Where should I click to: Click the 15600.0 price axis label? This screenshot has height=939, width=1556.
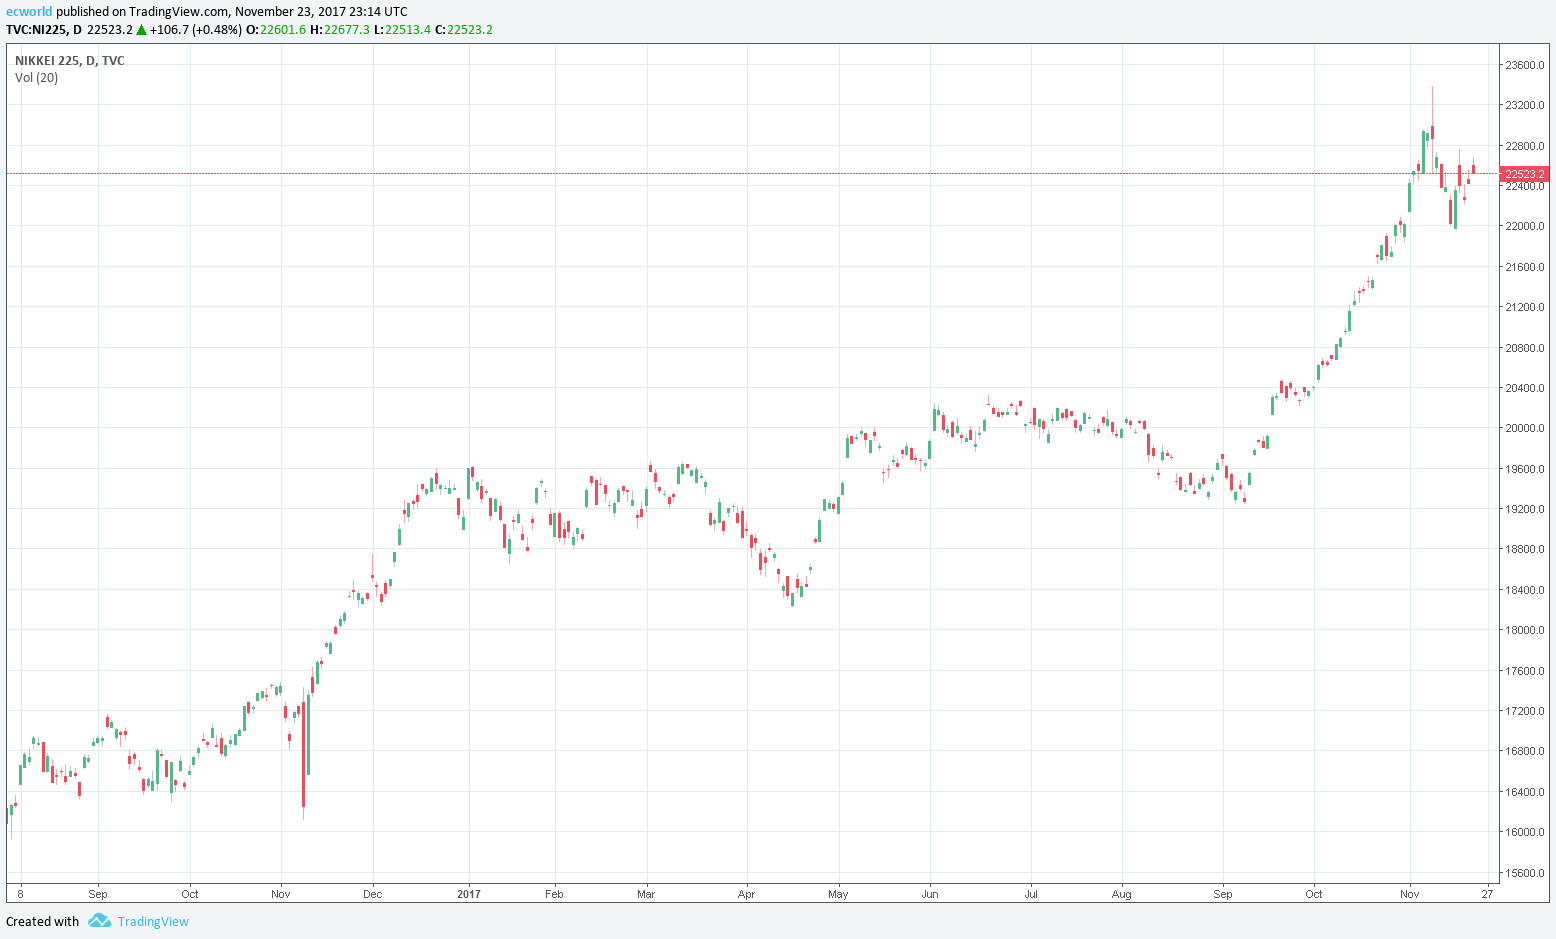coord(1525,873)
